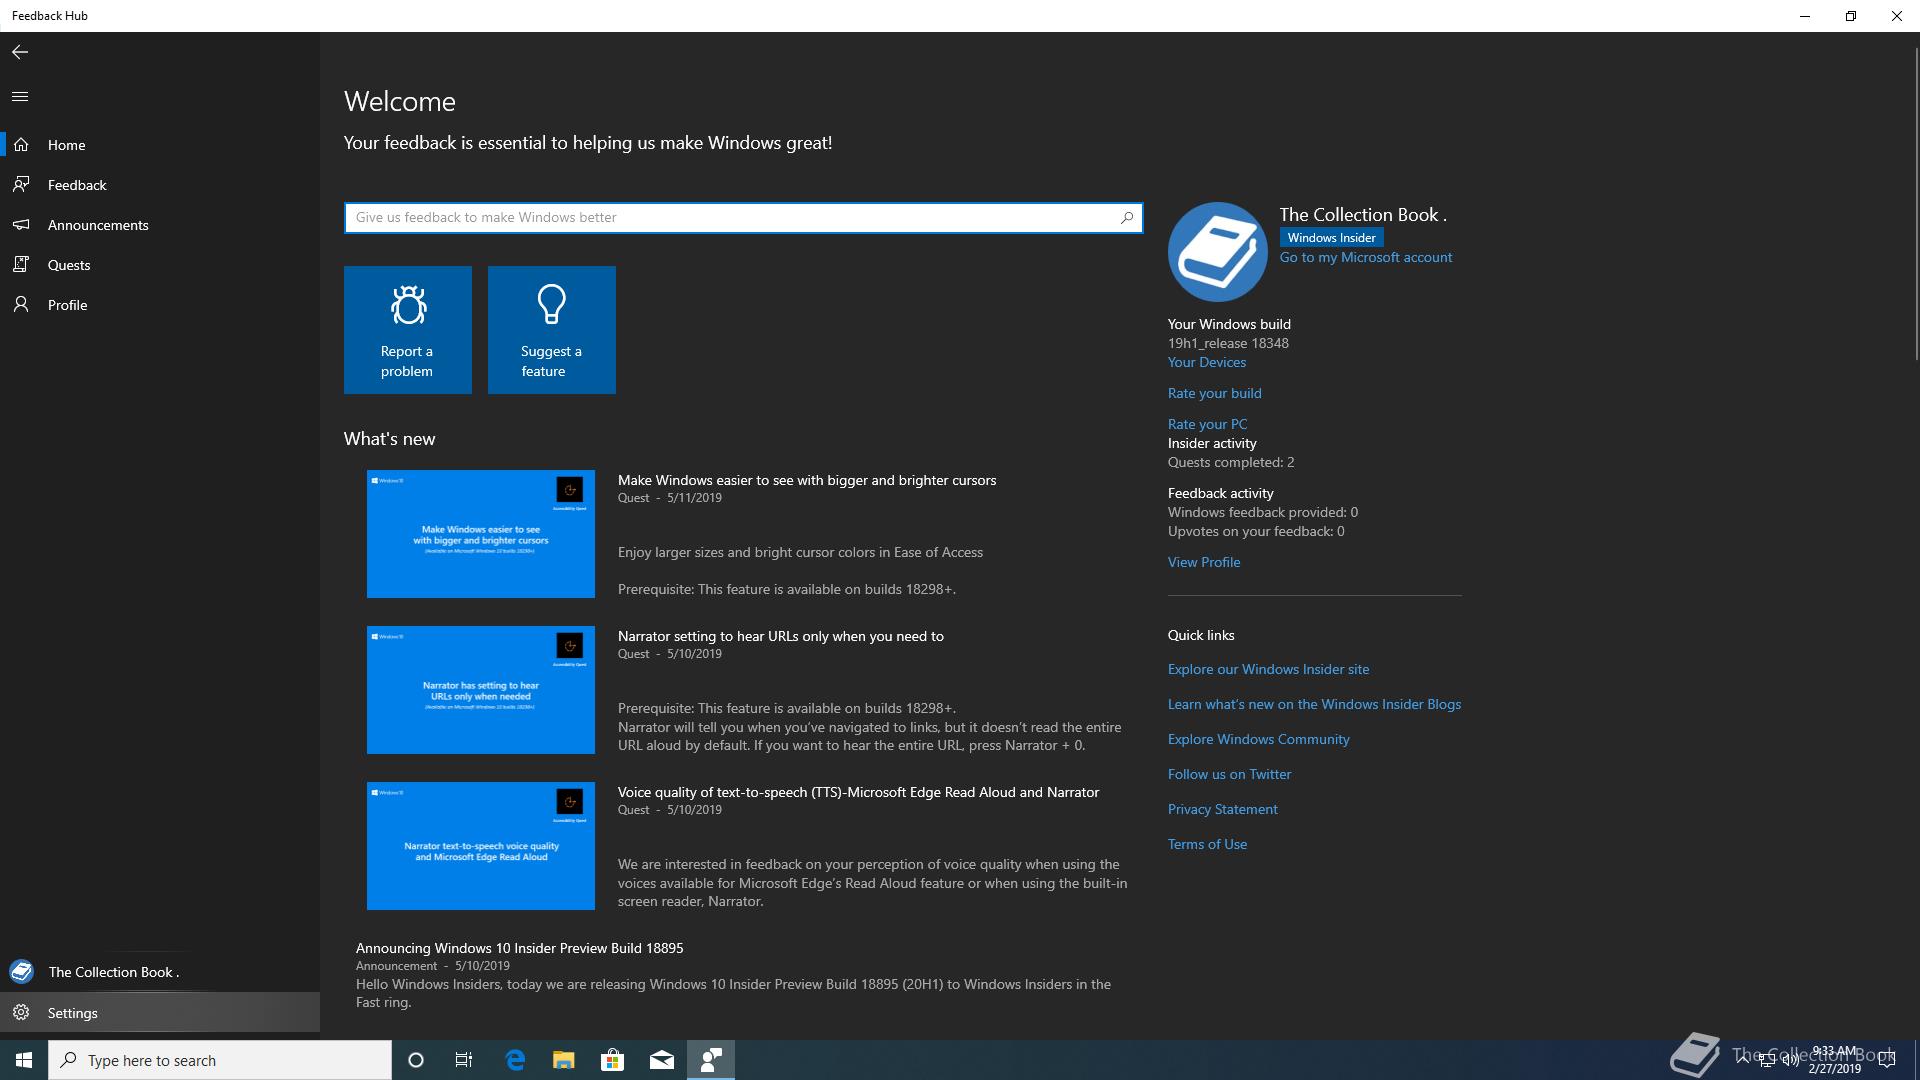Click the back arrow icon
This screenshot has height=1080, width=1920.
20,52
